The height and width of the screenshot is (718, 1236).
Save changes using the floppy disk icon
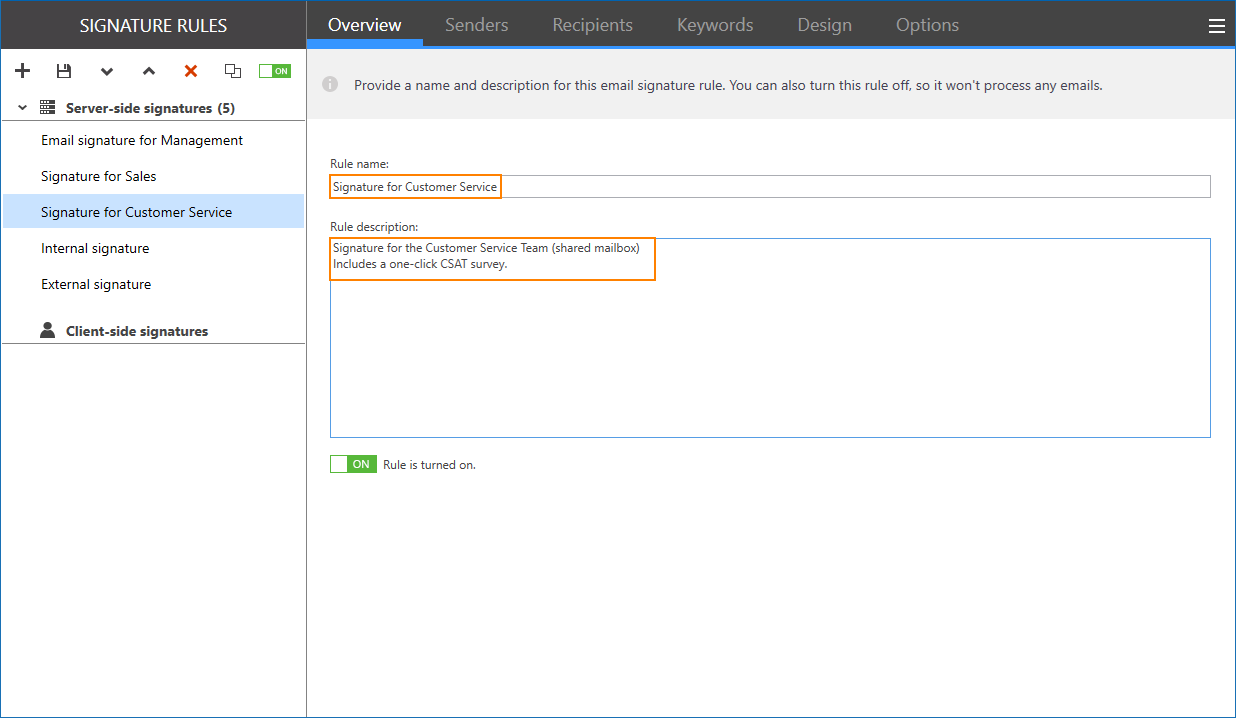coord(64,70)
